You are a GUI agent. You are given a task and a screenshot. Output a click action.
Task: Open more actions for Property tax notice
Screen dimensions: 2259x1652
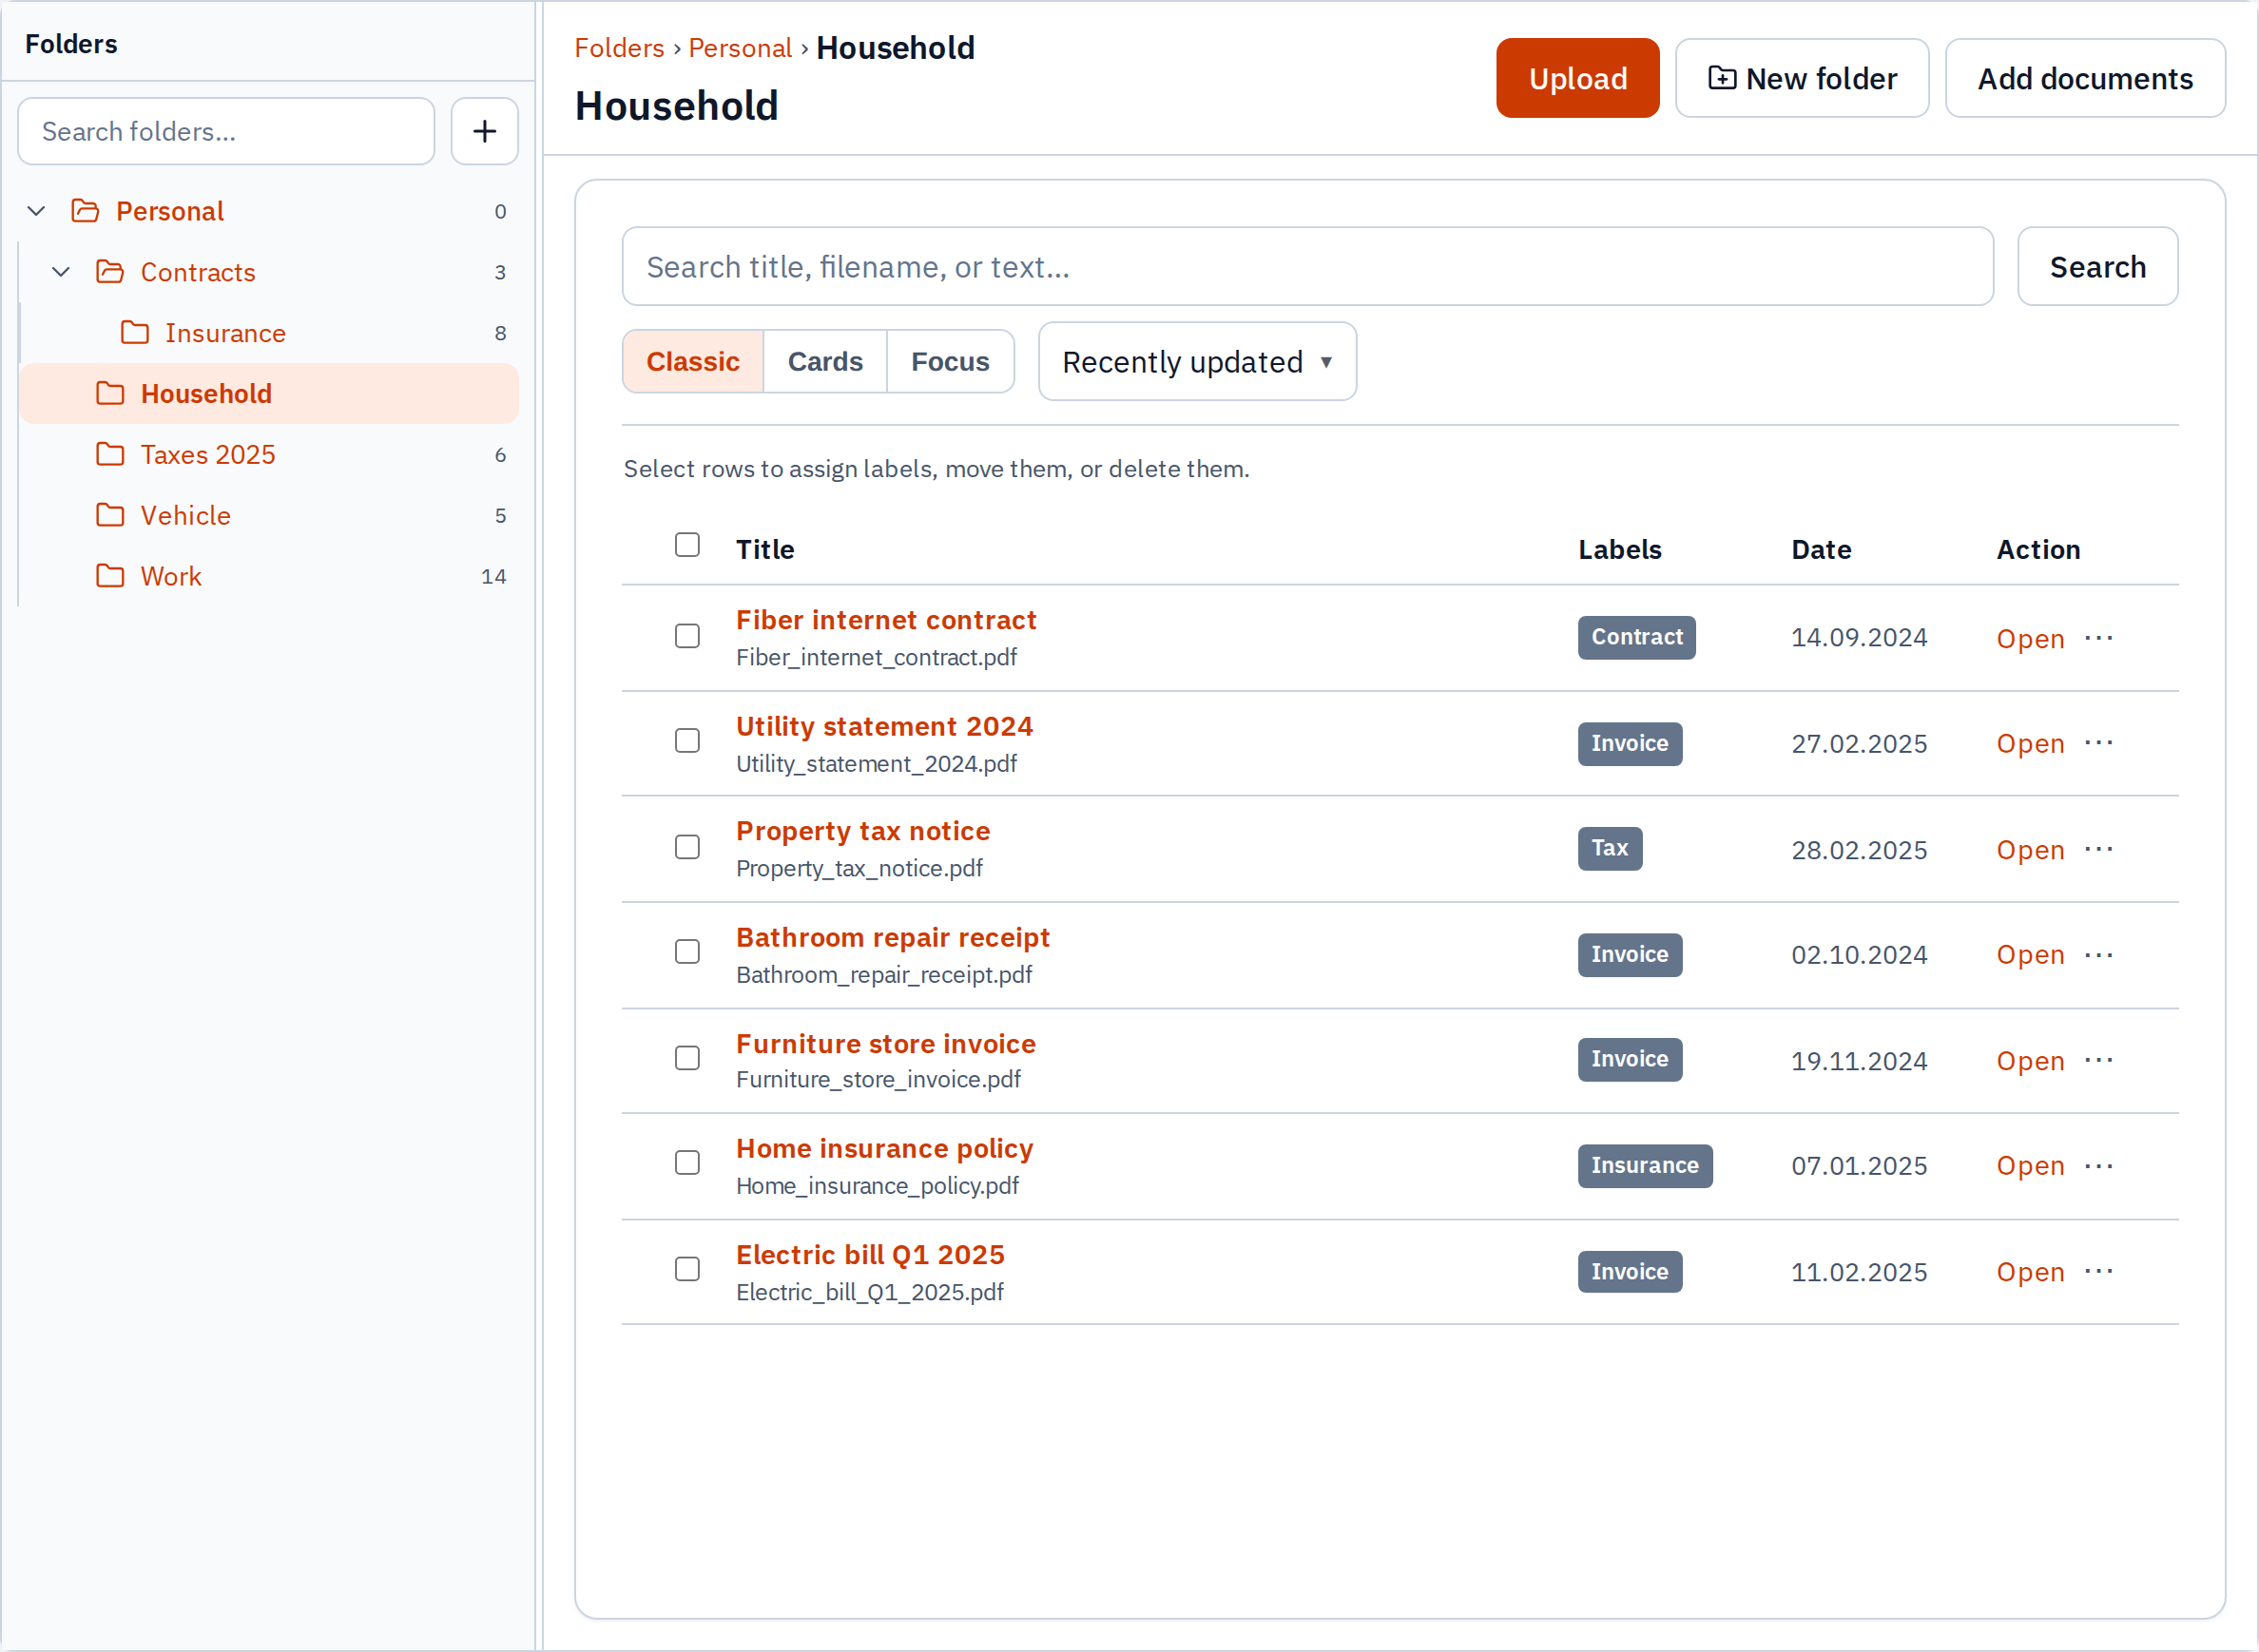pos(2099,849)
